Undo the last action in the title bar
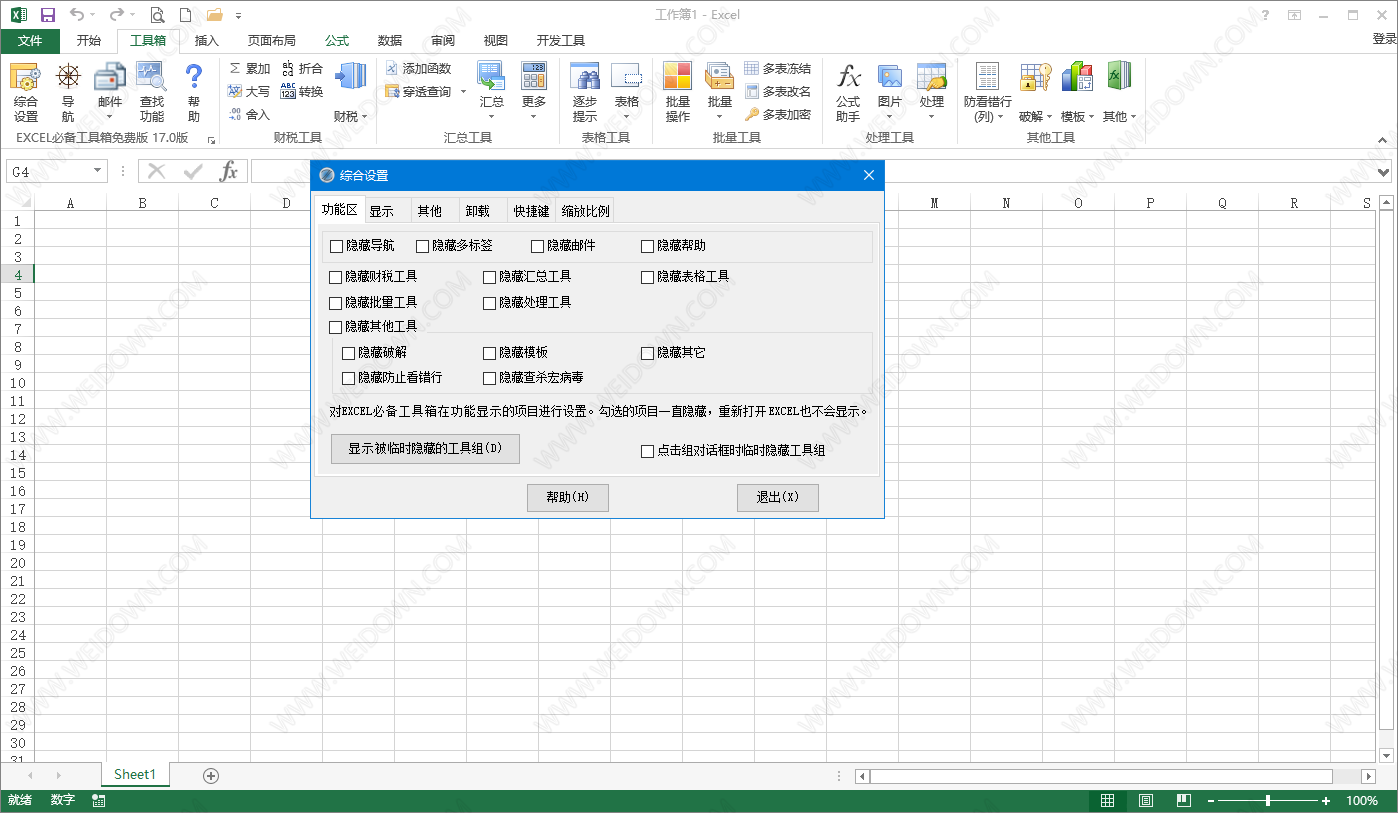 coord(77,15)
